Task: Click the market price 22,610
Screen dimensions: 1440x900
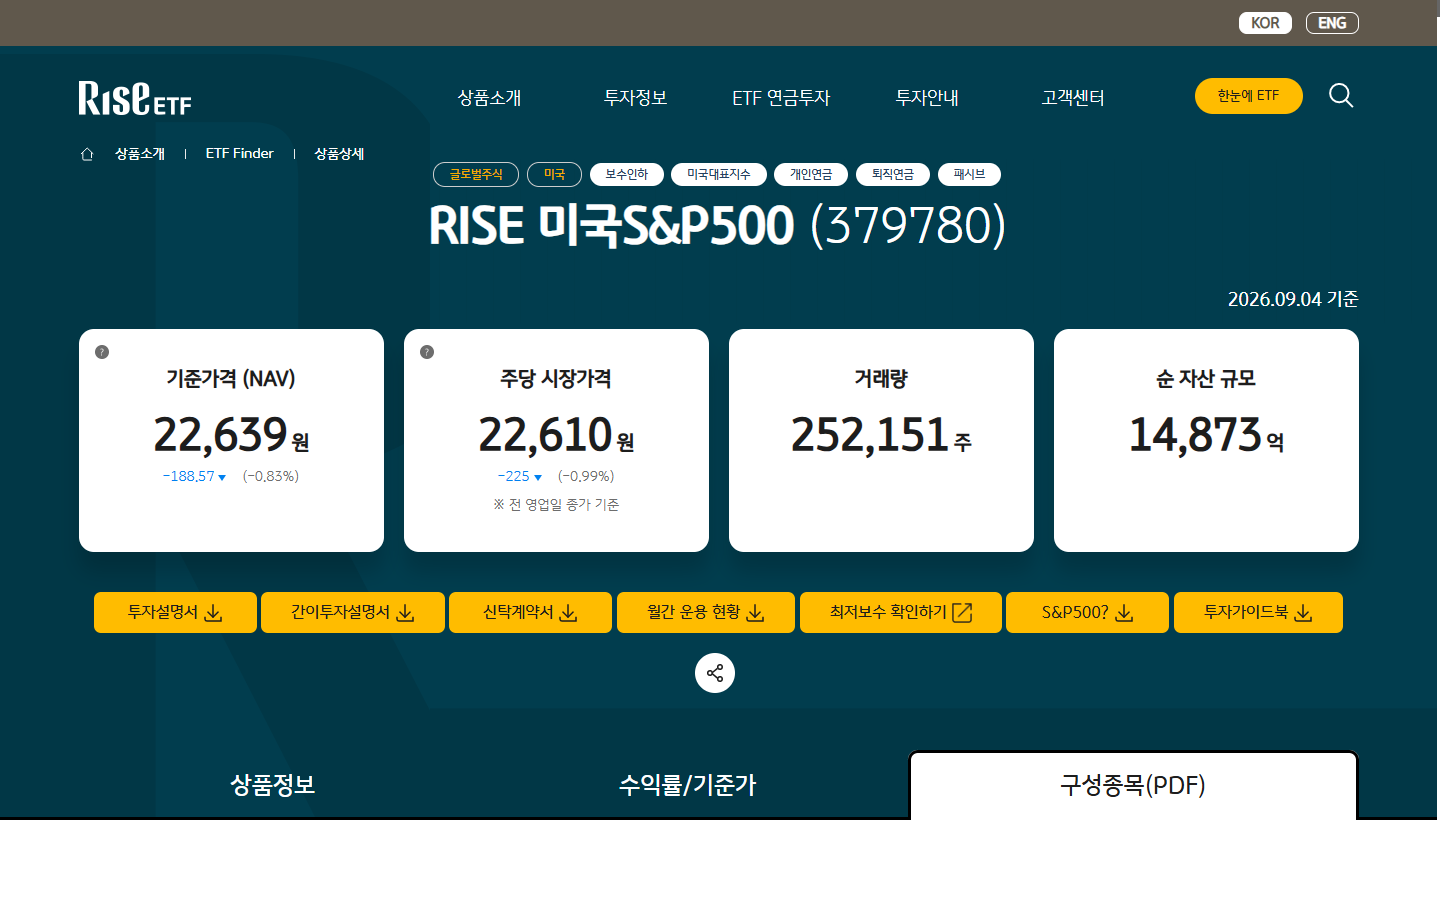Action: coord(545,435)
